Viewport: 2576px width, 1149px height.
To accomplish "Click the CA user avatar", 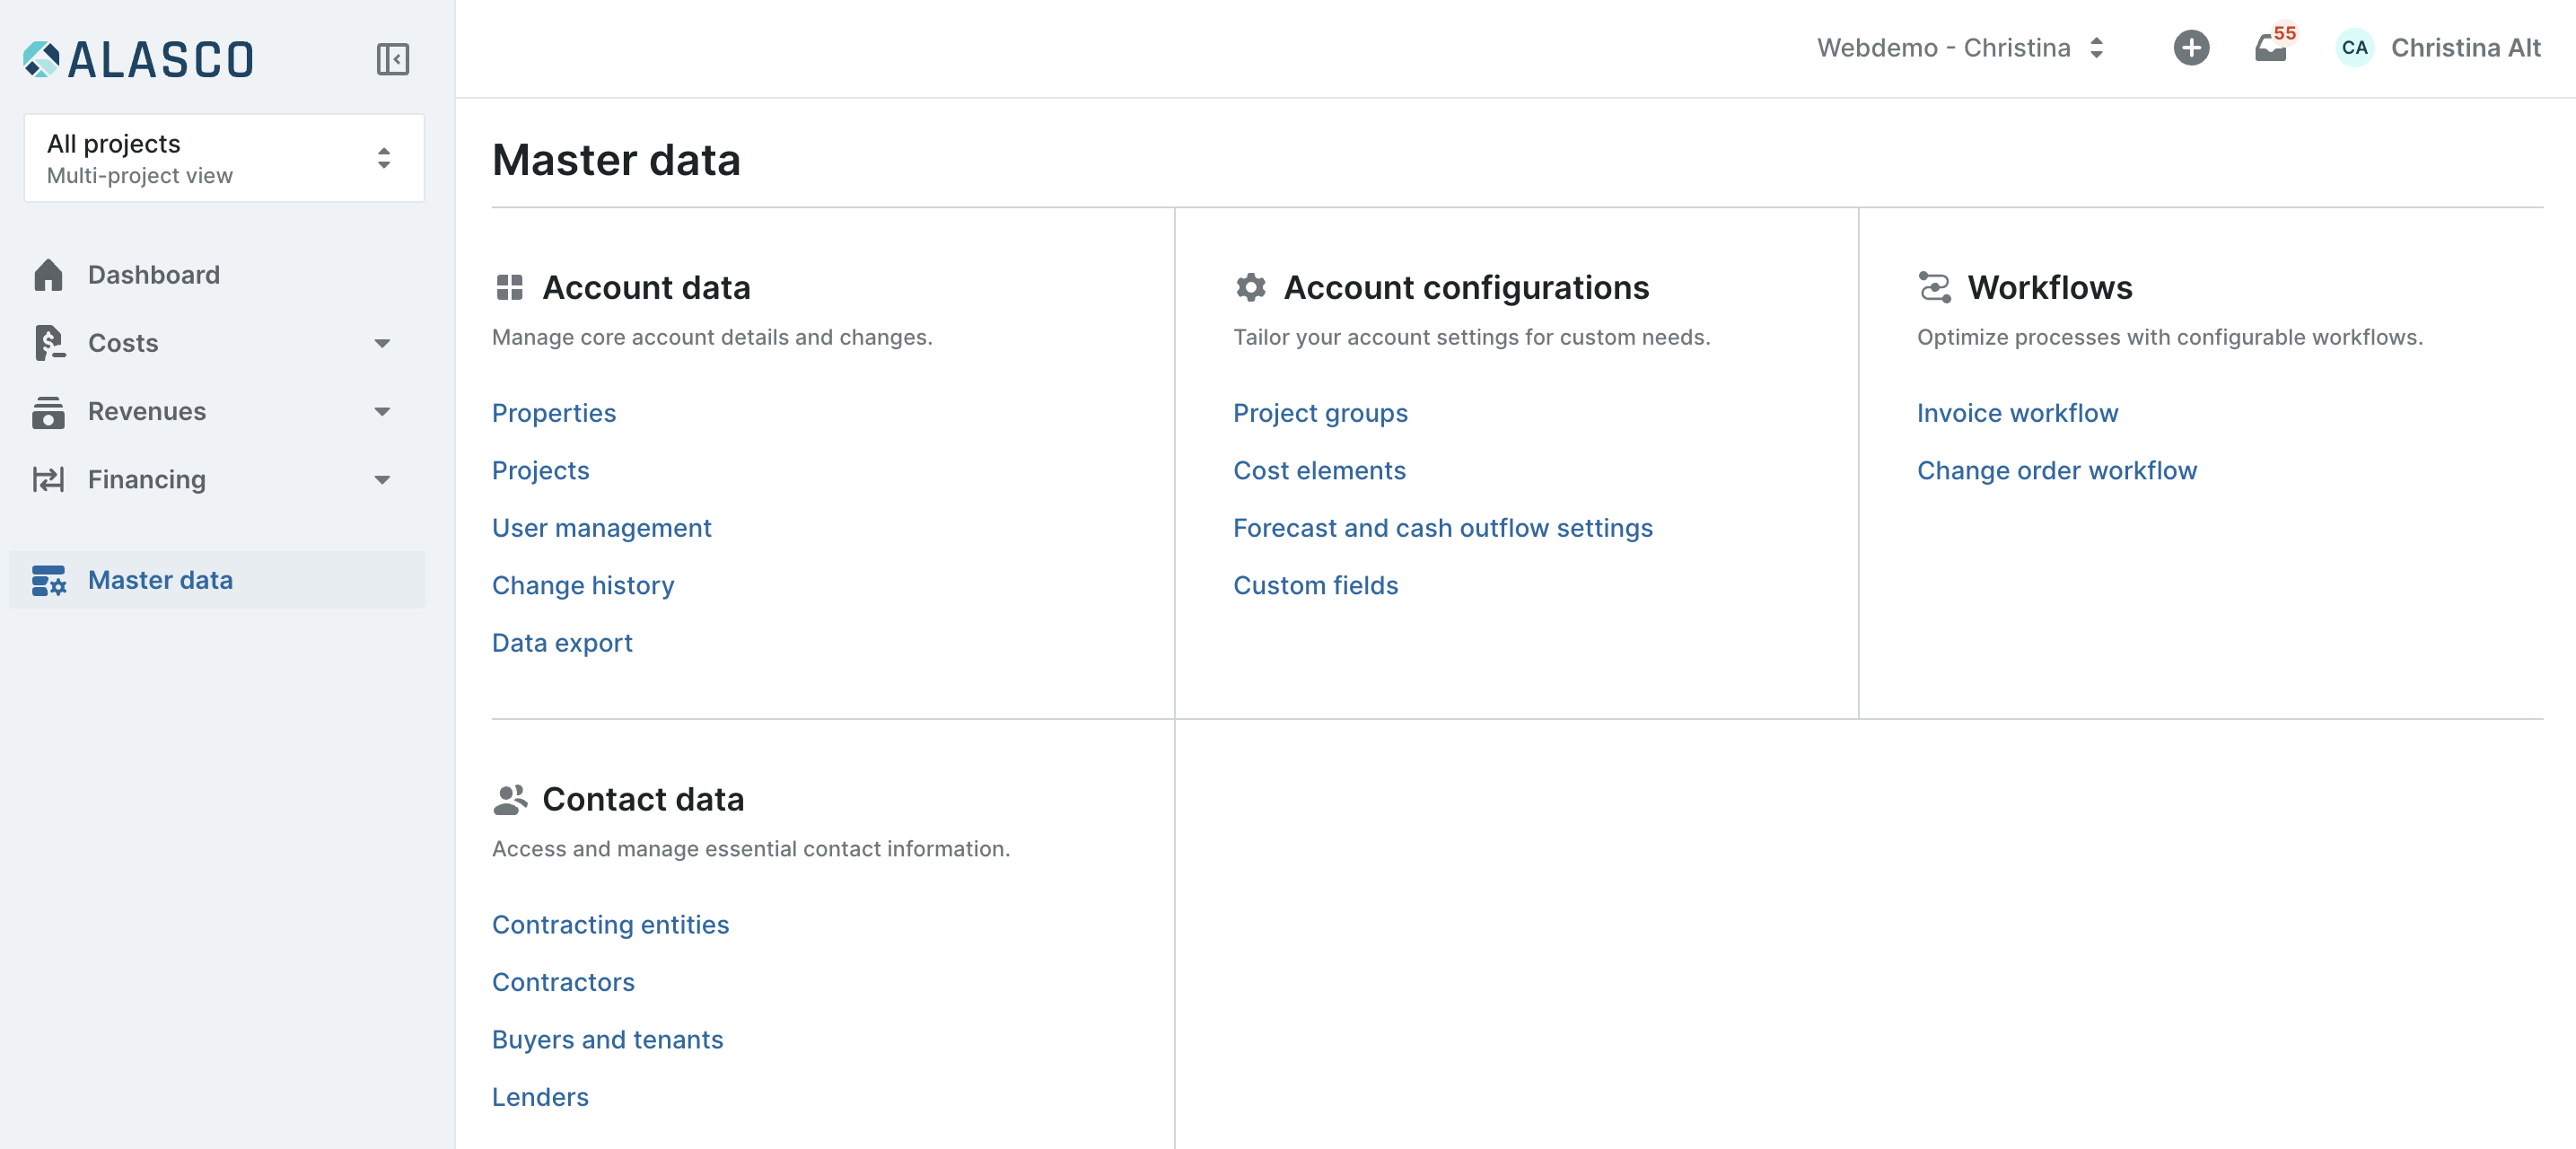I will point(2354,48).
